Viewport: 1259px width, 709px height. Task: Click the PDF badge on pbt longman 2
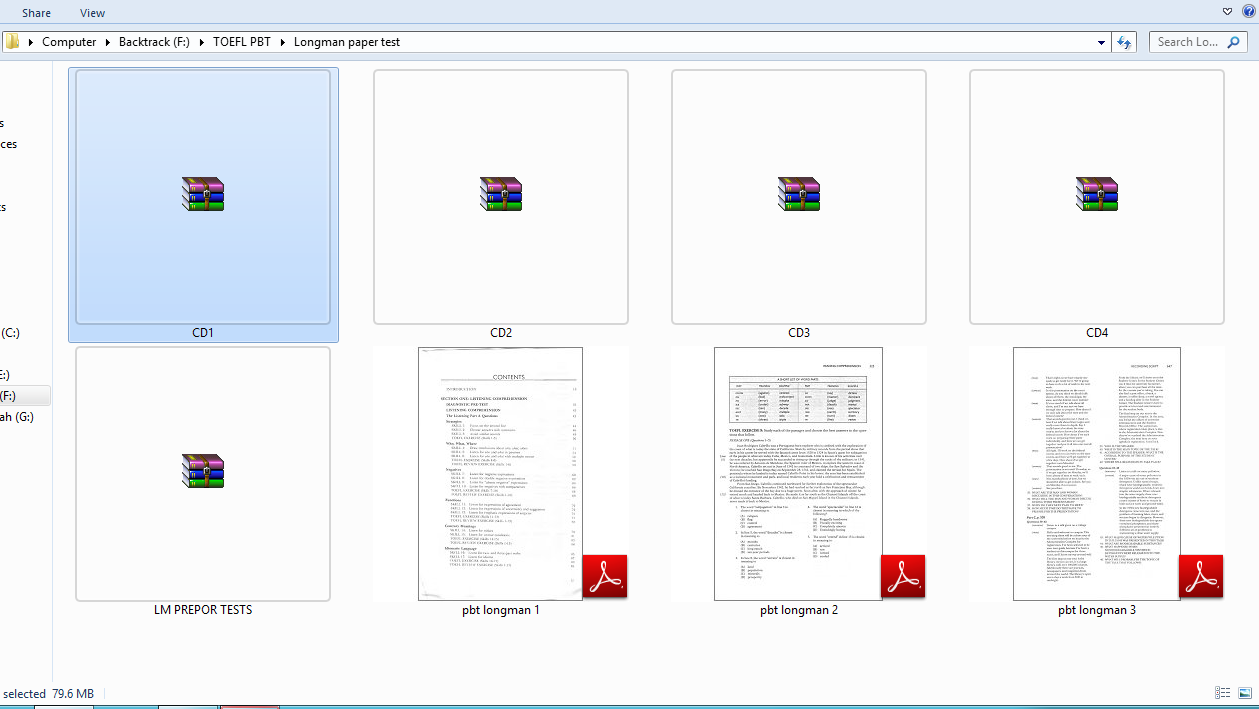903,576
